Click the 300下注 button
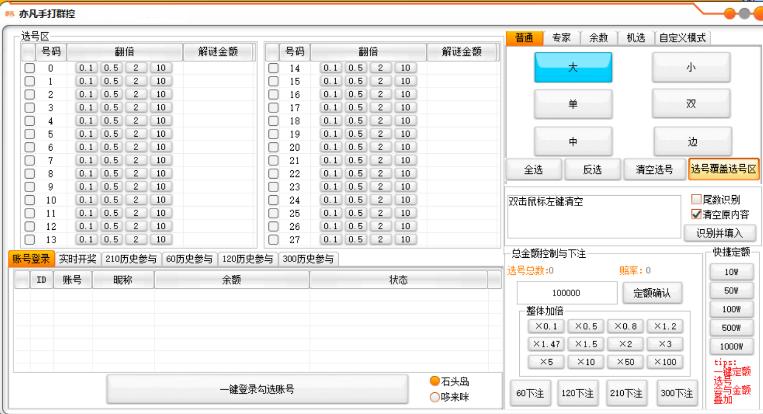 [x=677, y=393]
